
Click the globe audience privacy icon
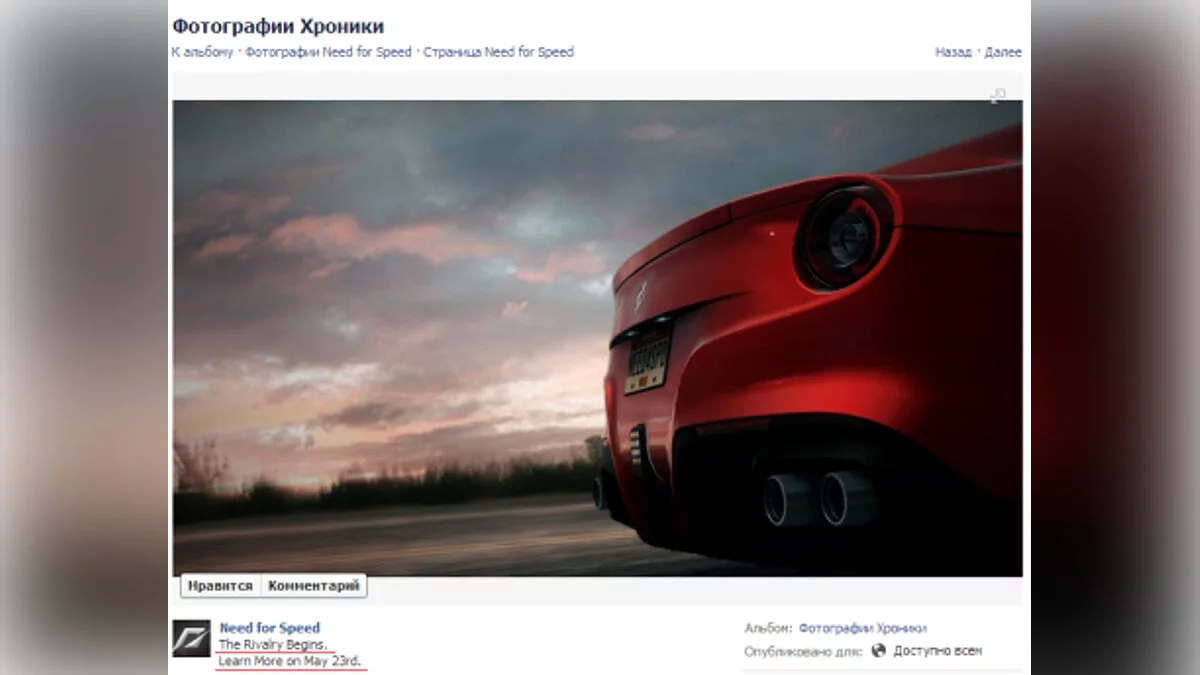tap(879, 650)
